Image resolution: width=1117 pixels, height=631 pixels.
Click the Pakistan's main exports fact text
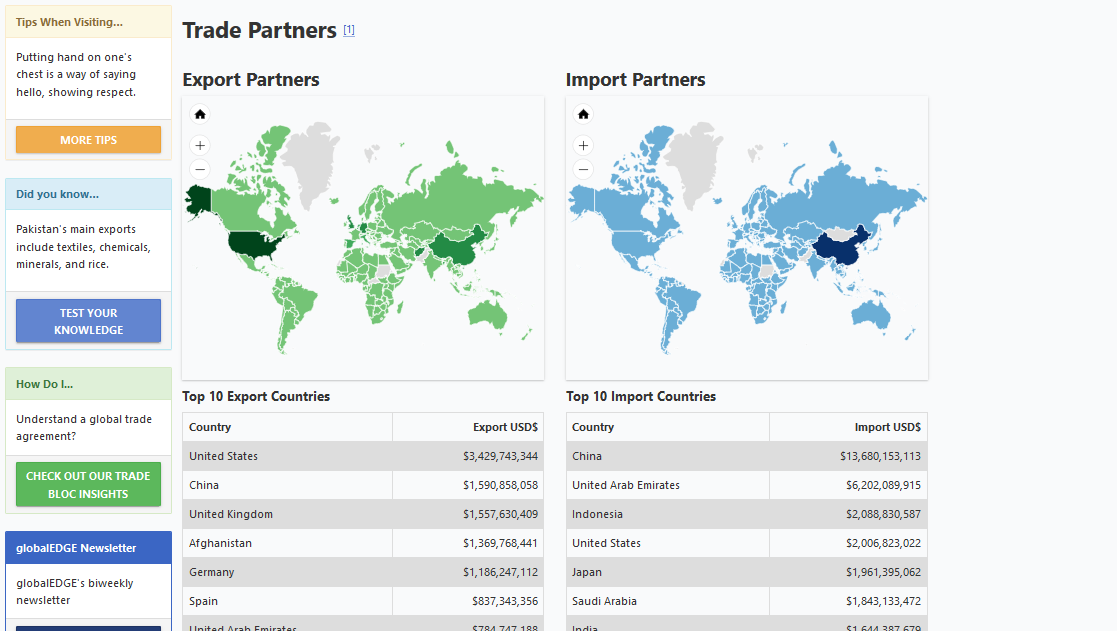tap(83, 247)
